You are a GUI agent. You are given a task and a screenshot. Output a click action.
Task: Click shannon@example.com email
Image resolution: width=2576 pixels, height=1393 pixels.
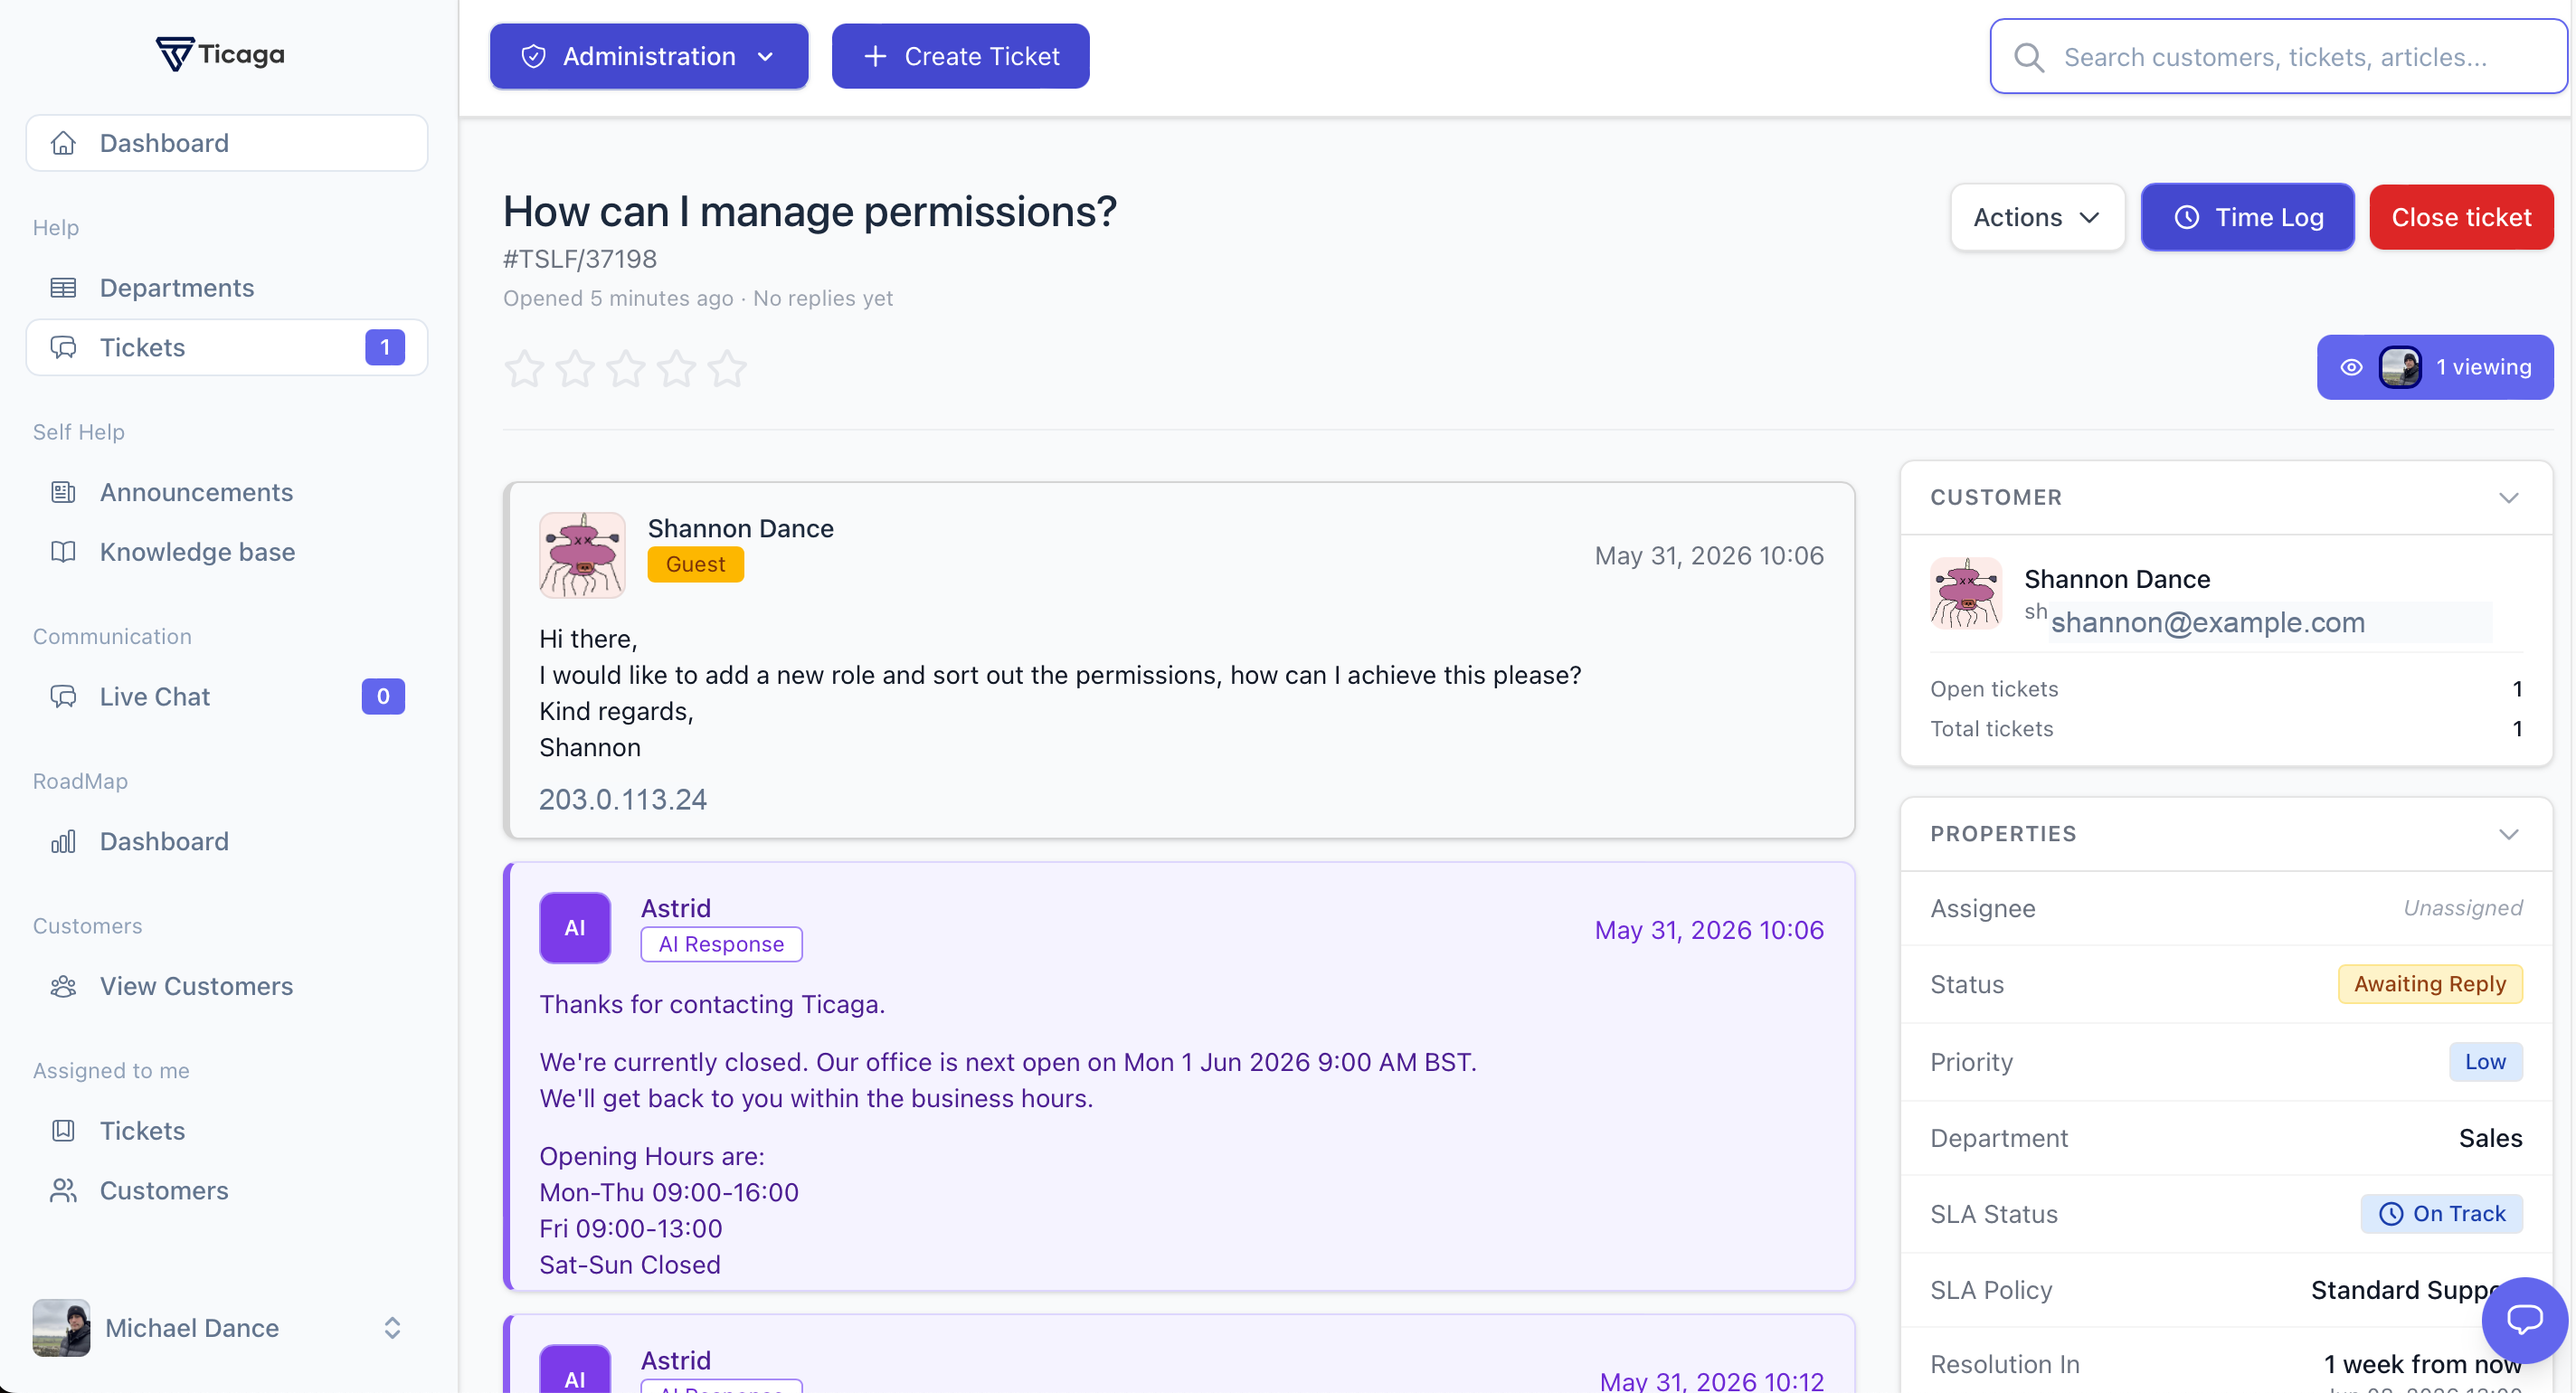[x=2207, y=622]
